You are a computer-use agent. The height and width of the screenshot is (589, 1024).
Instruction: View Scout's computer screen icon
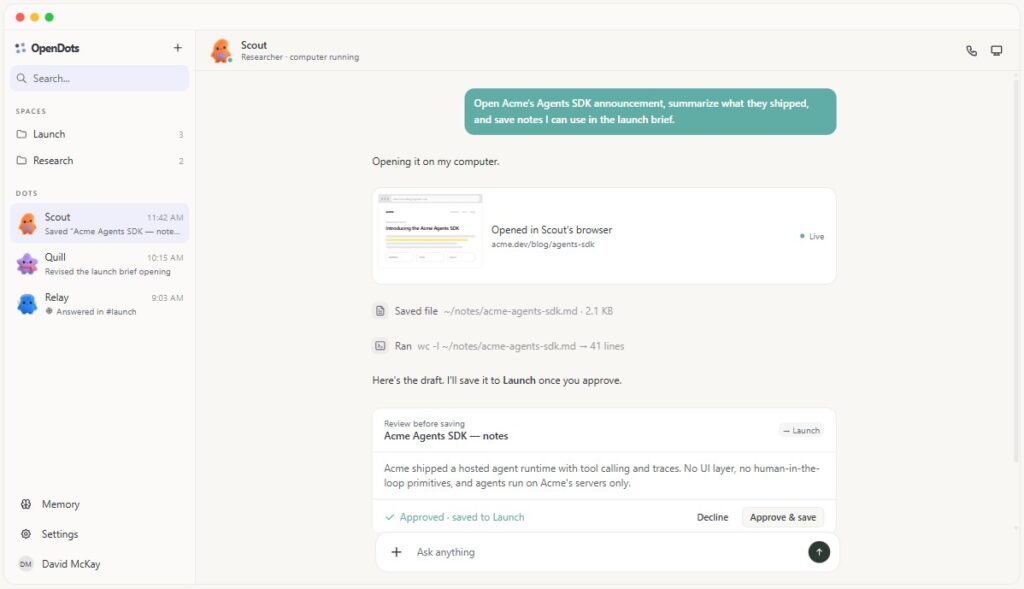pos(997,51)
